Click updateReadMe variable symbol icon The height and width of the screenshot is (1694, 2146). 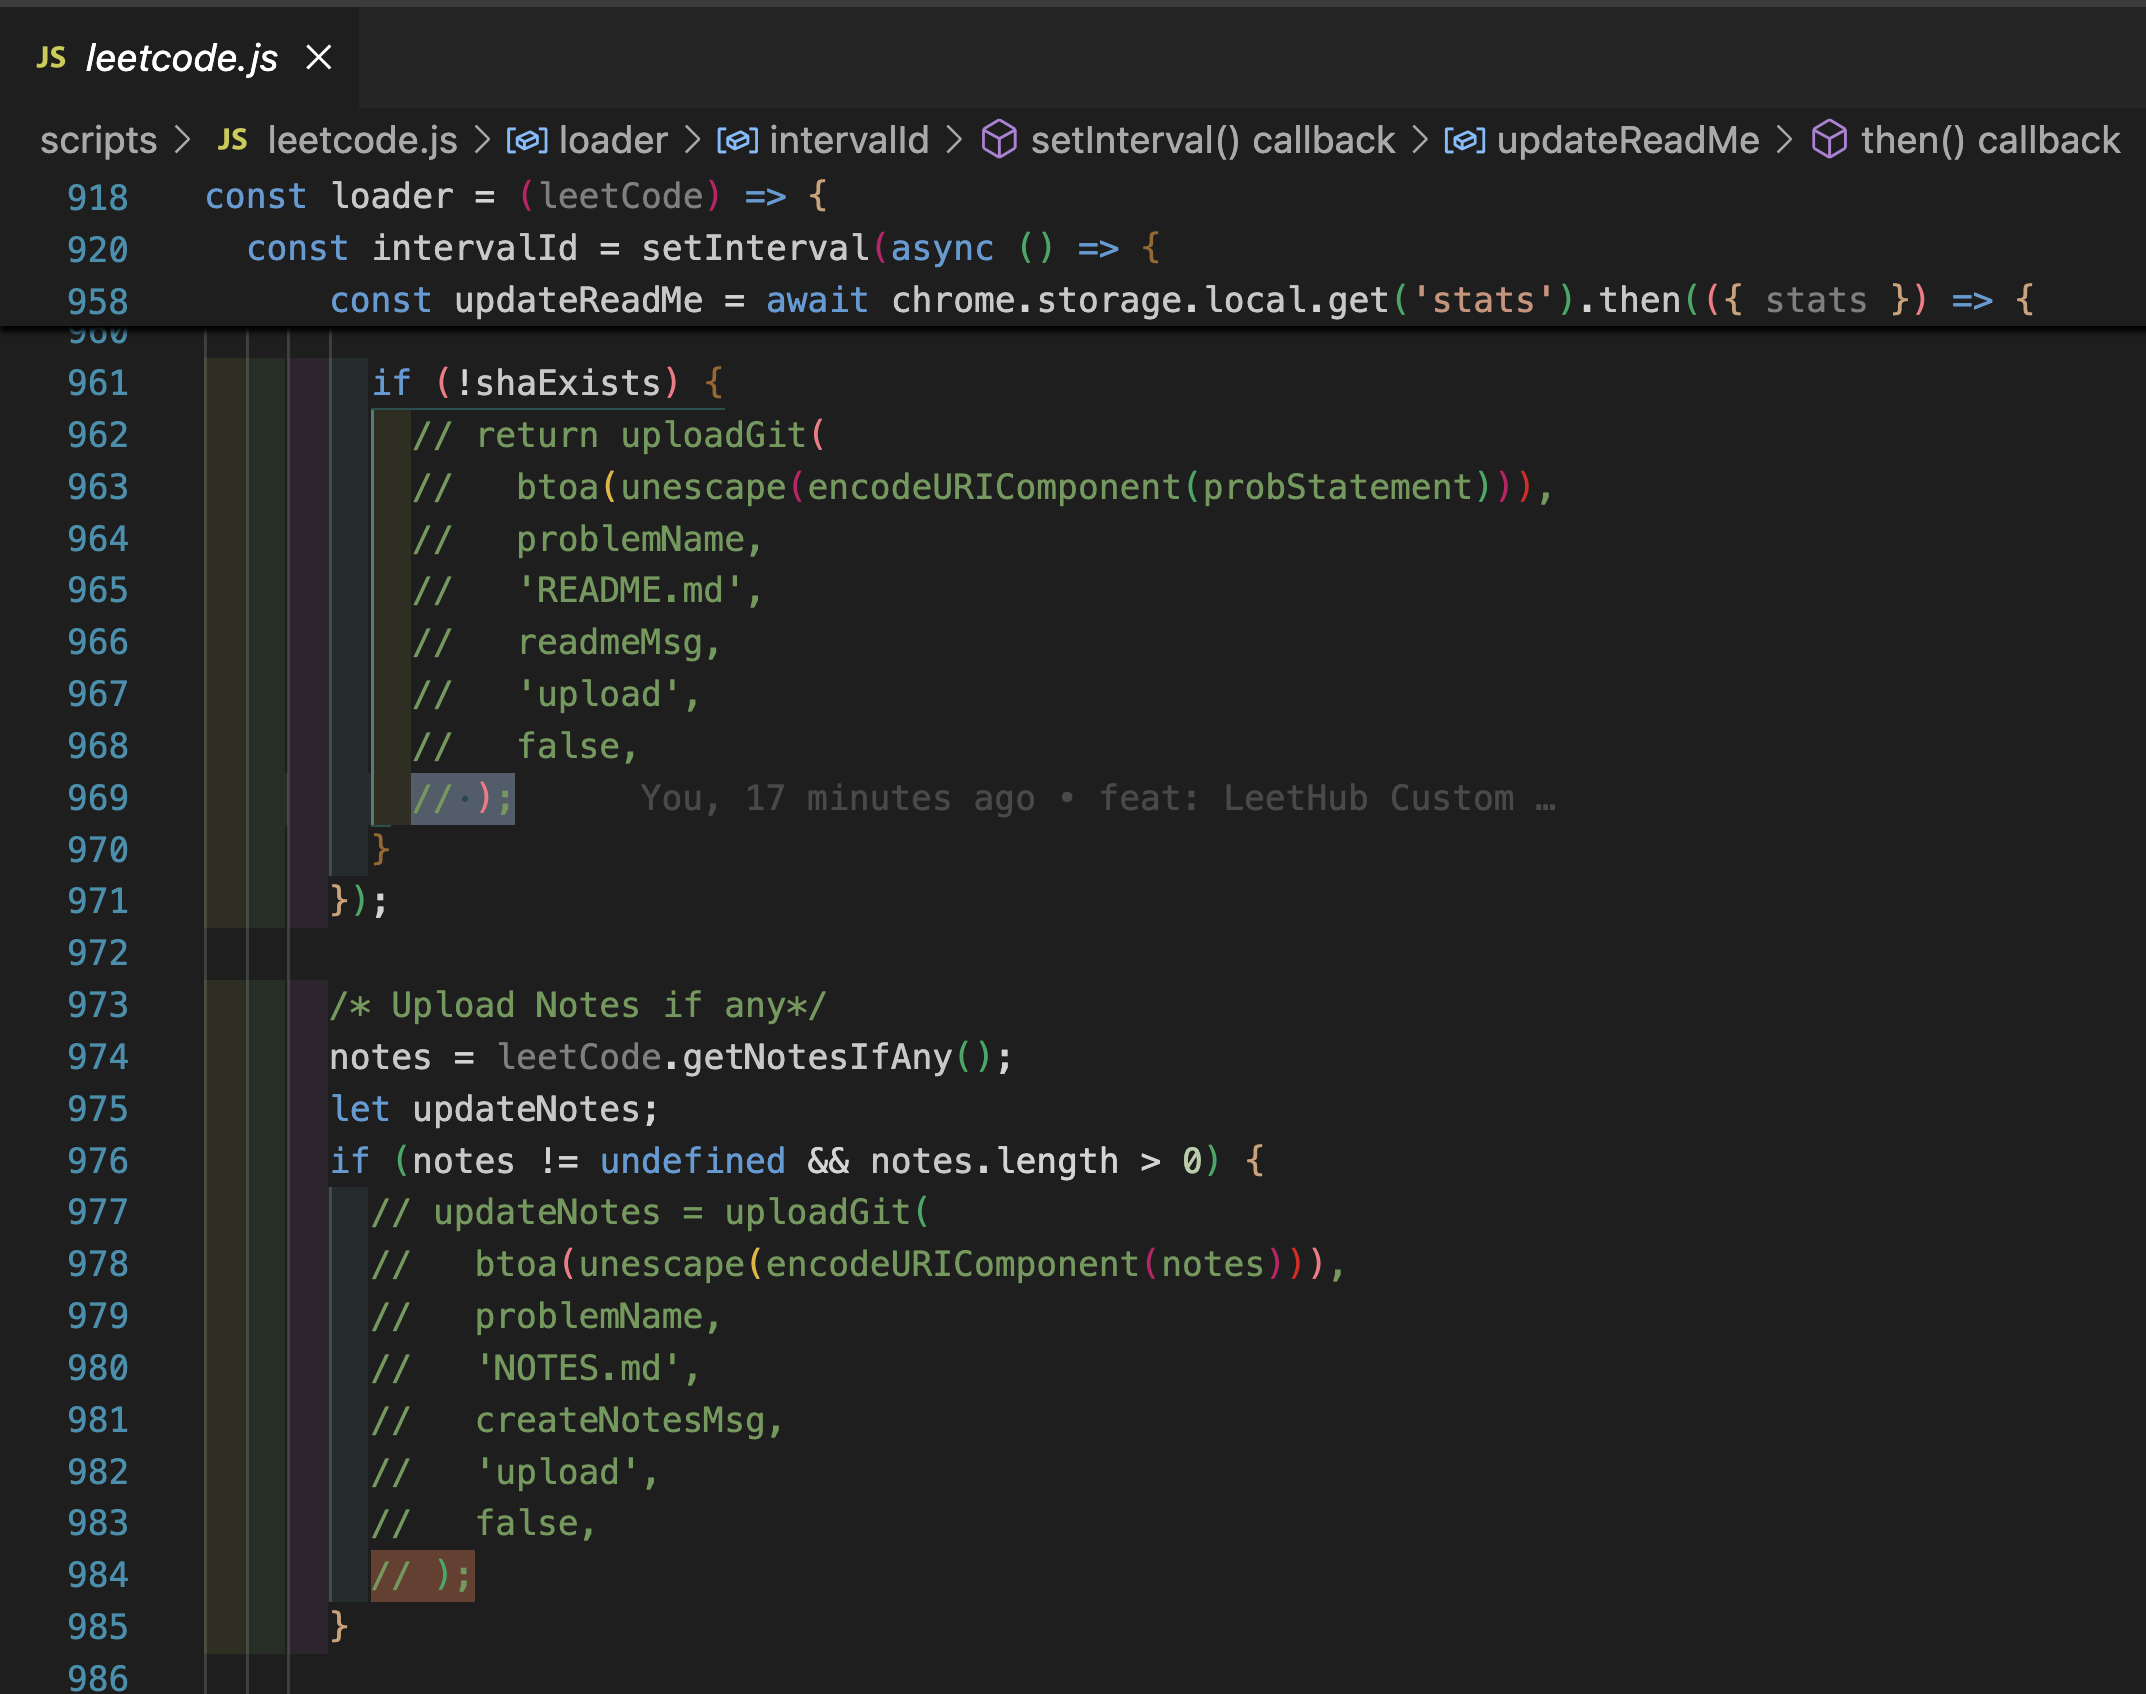point(1464,140)
